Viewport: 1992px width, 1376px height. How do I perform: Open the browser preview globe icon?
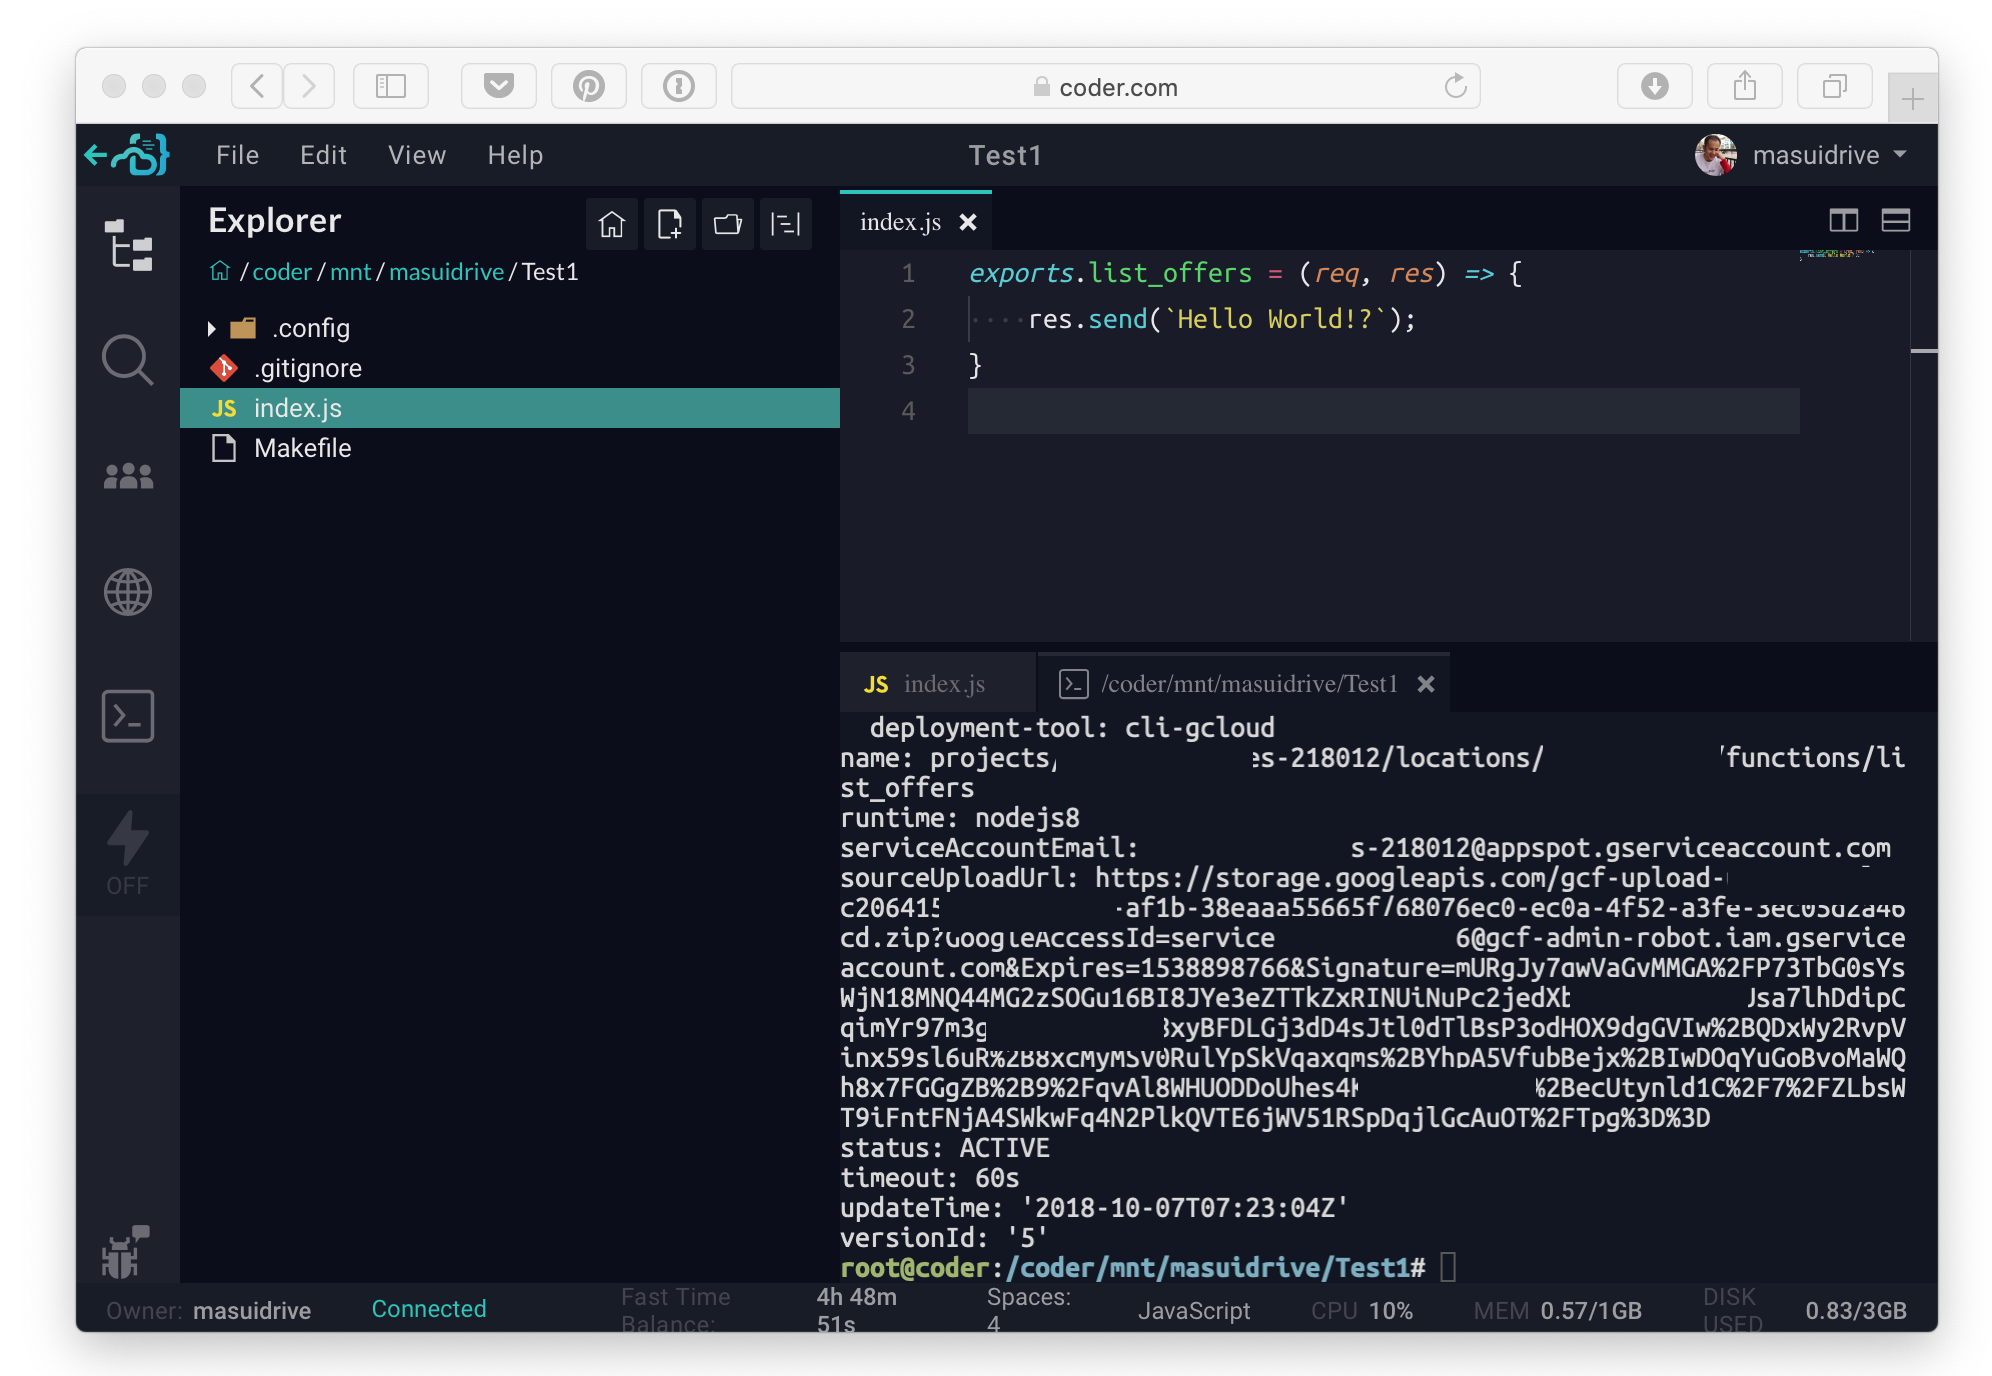pos(129,591)
